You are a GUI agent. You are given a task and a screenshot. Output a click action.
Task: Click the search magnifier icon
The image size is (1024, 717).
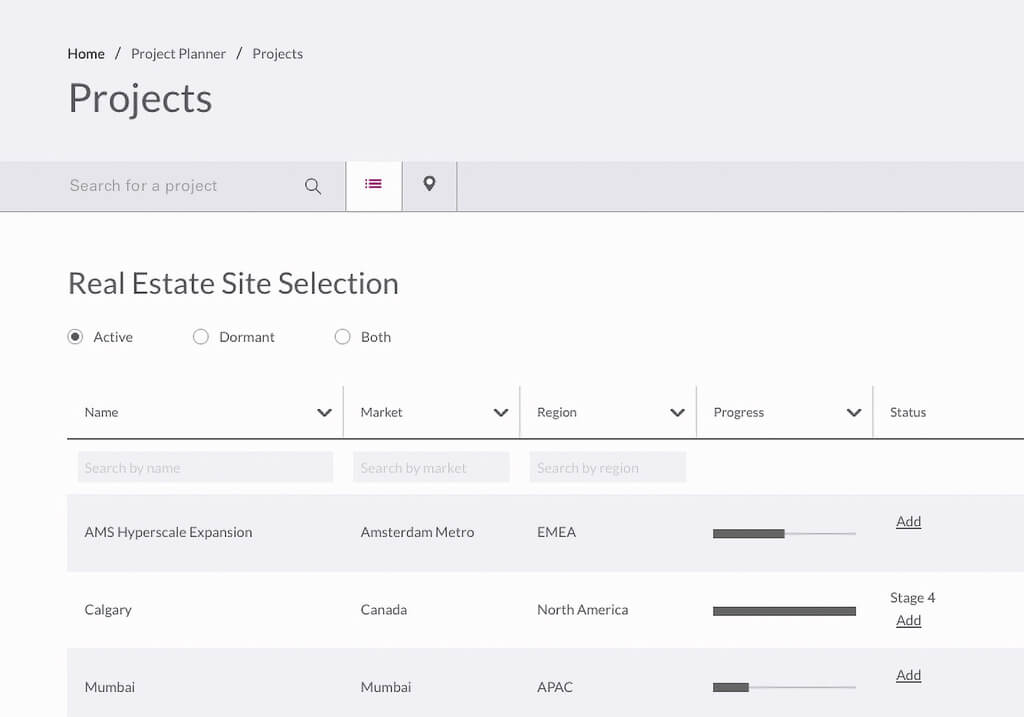(x=313, y=186)
